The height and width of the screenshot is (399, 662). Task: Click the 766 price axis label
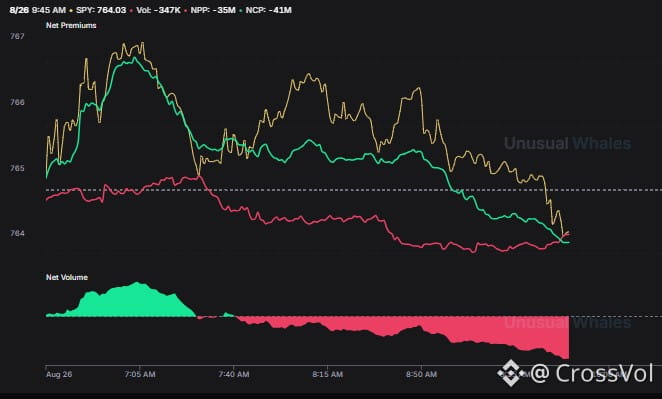(x=17, y=102)
